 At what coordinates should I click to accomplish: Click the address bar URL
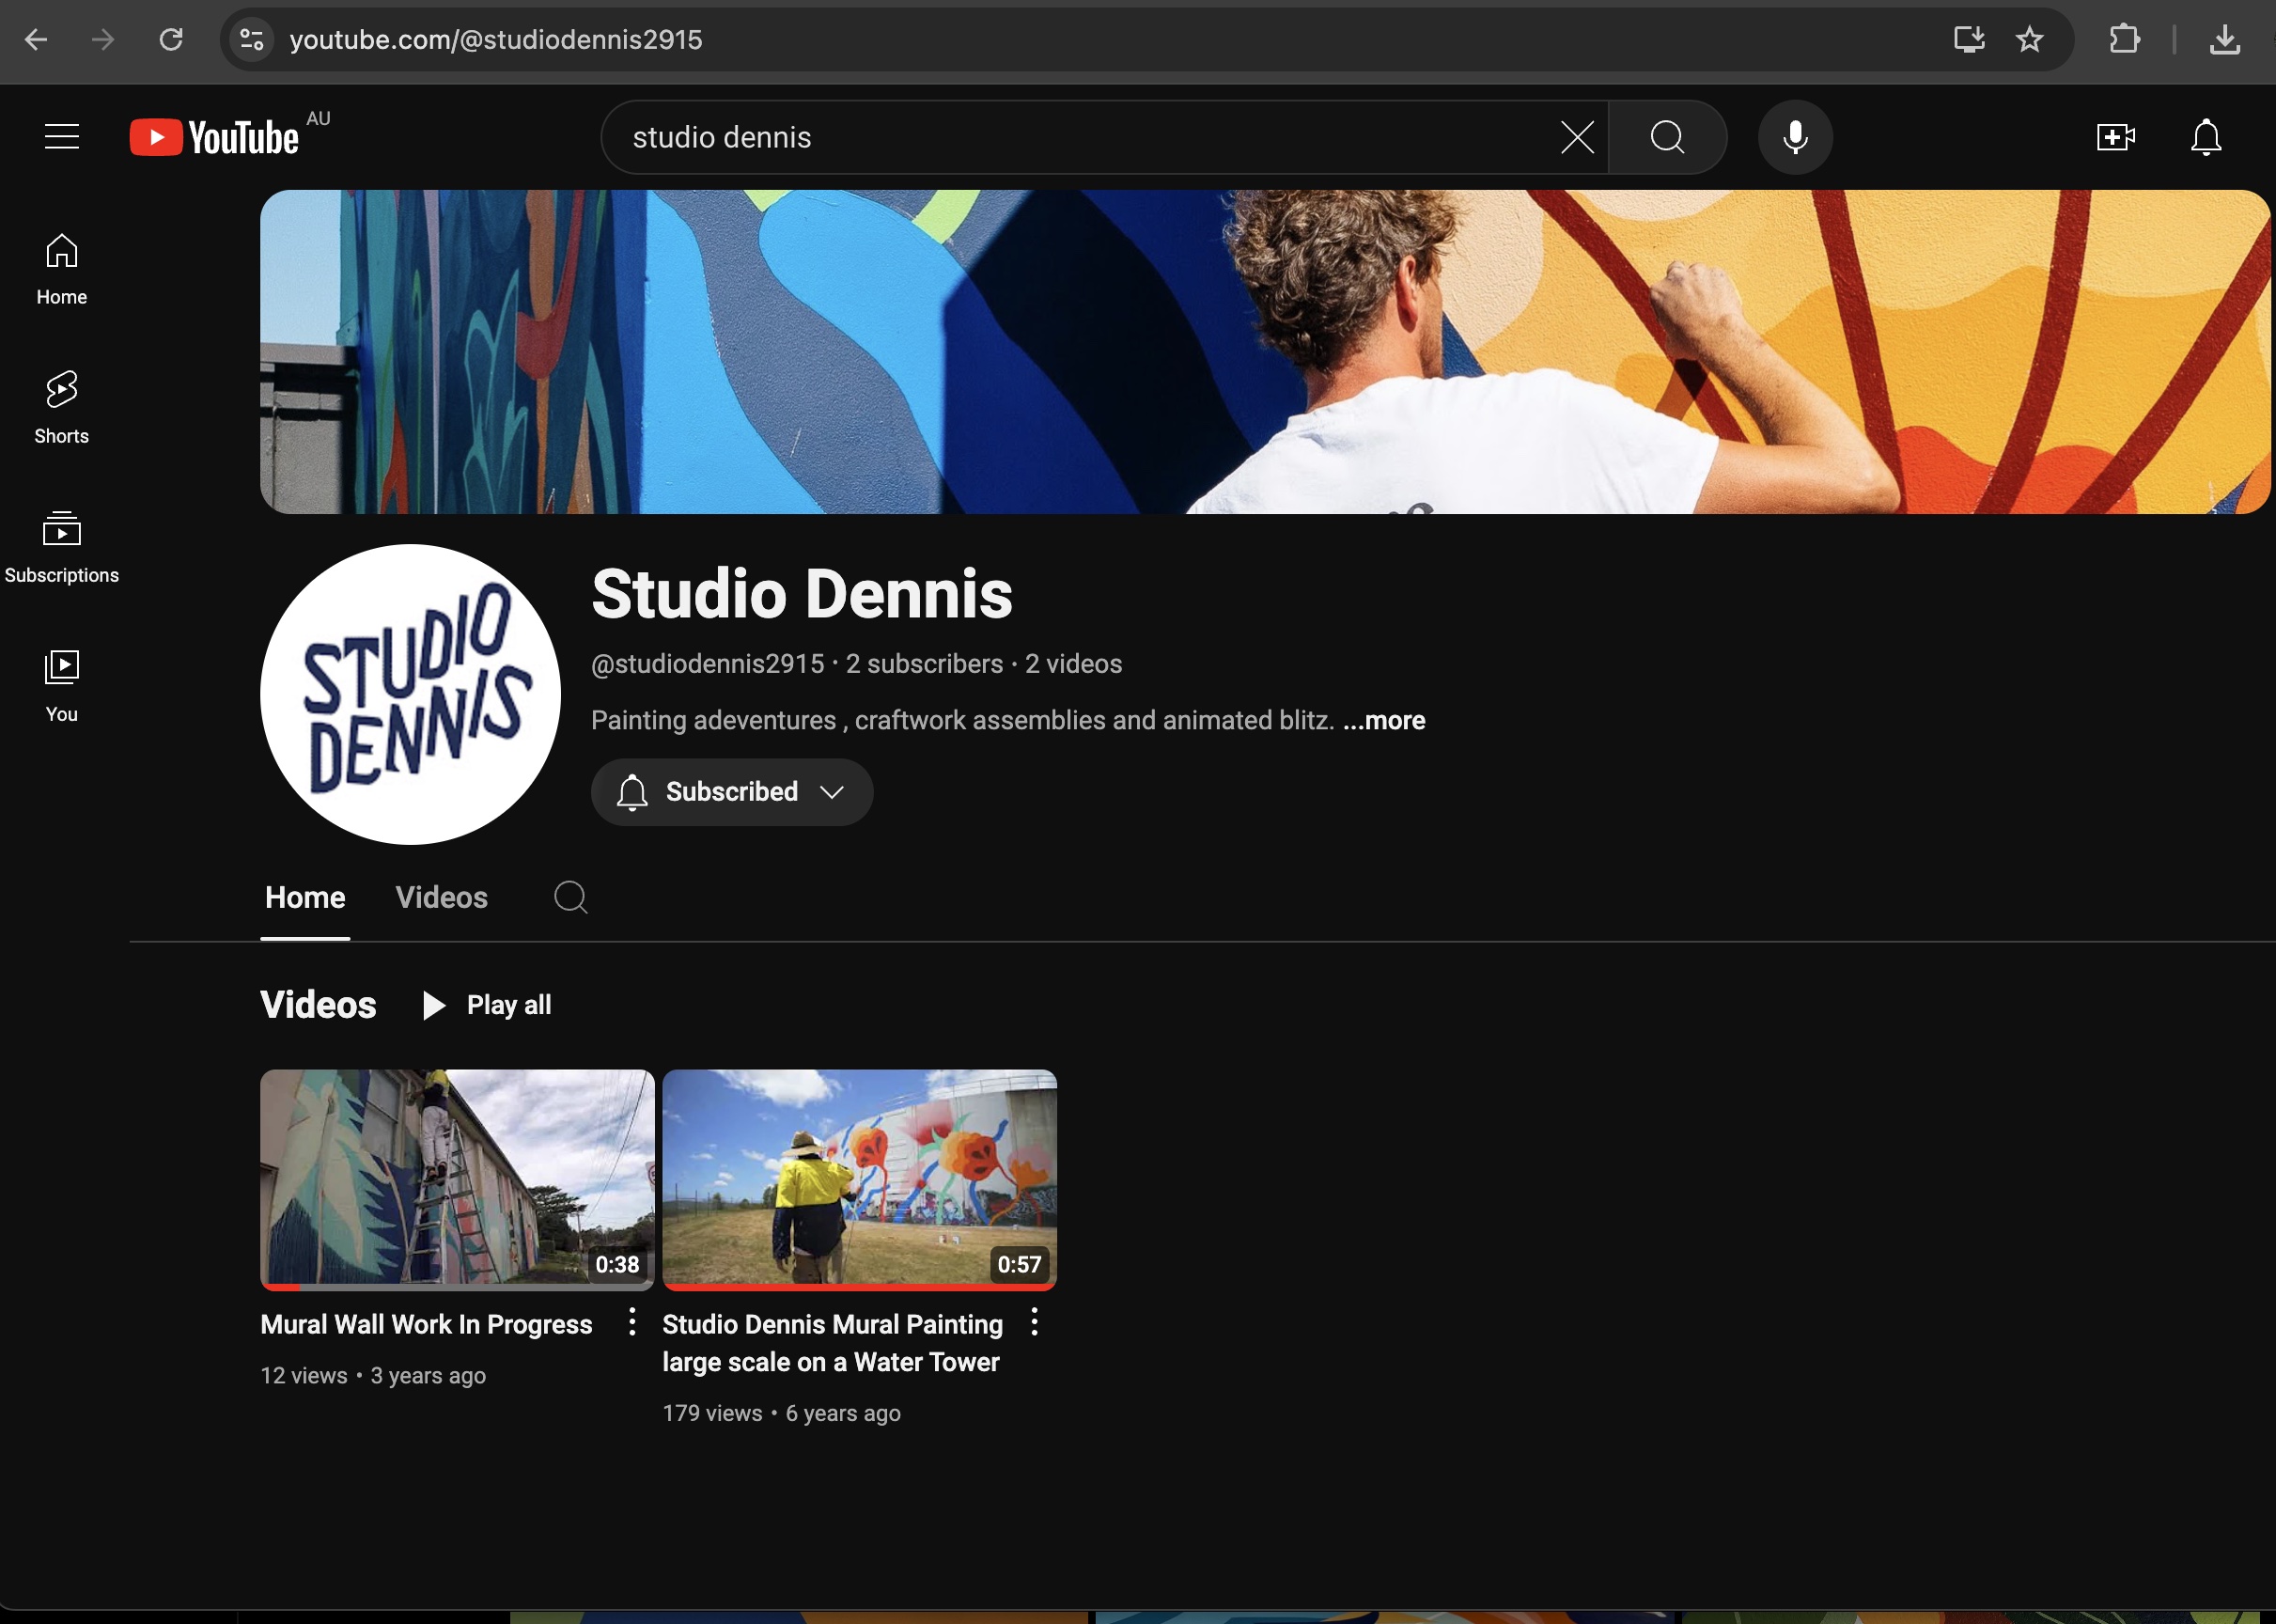[496, 40]
